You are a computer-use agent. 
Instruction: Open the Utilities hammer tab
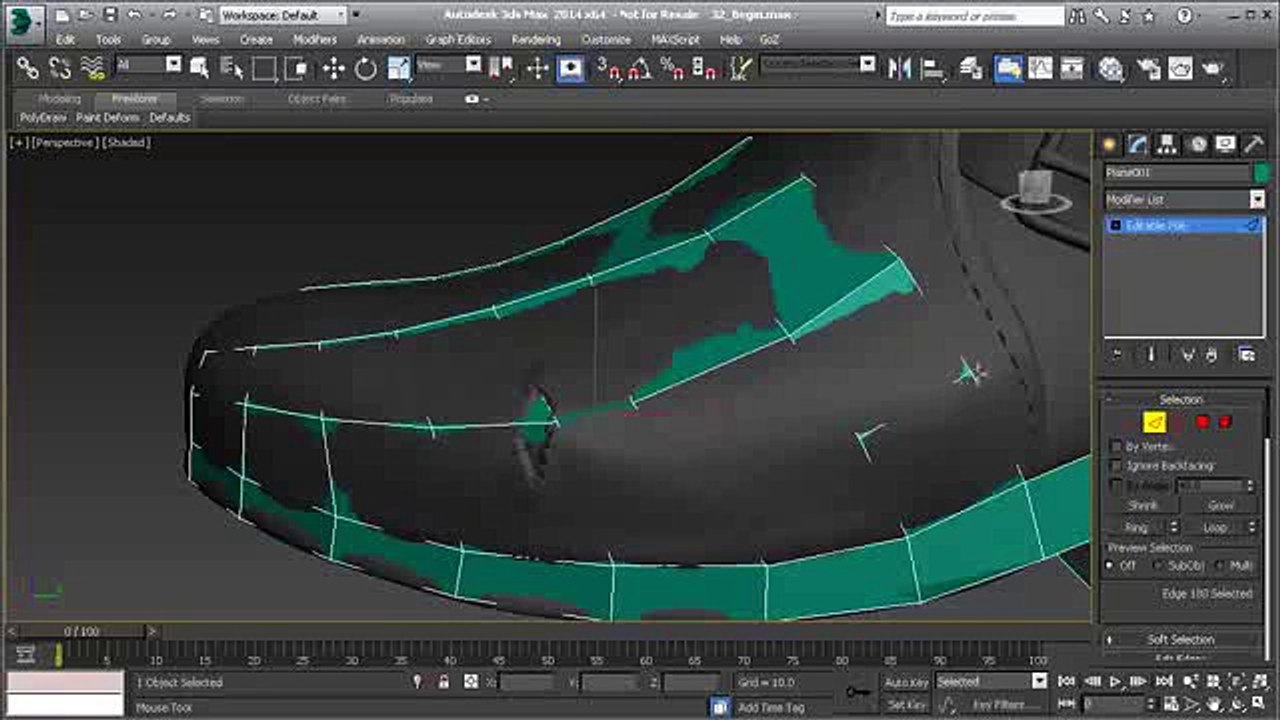(1253, 144)
